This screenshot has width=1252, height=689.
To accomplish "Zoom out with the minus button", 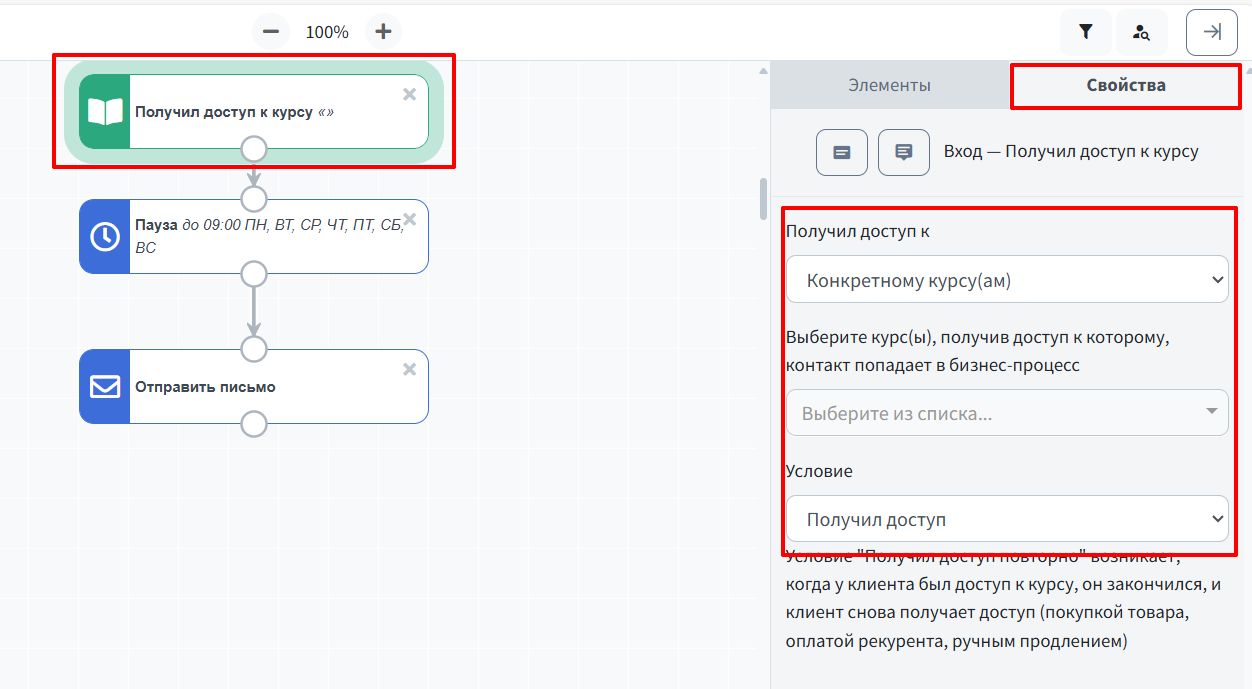I will [x=270, y=32].
